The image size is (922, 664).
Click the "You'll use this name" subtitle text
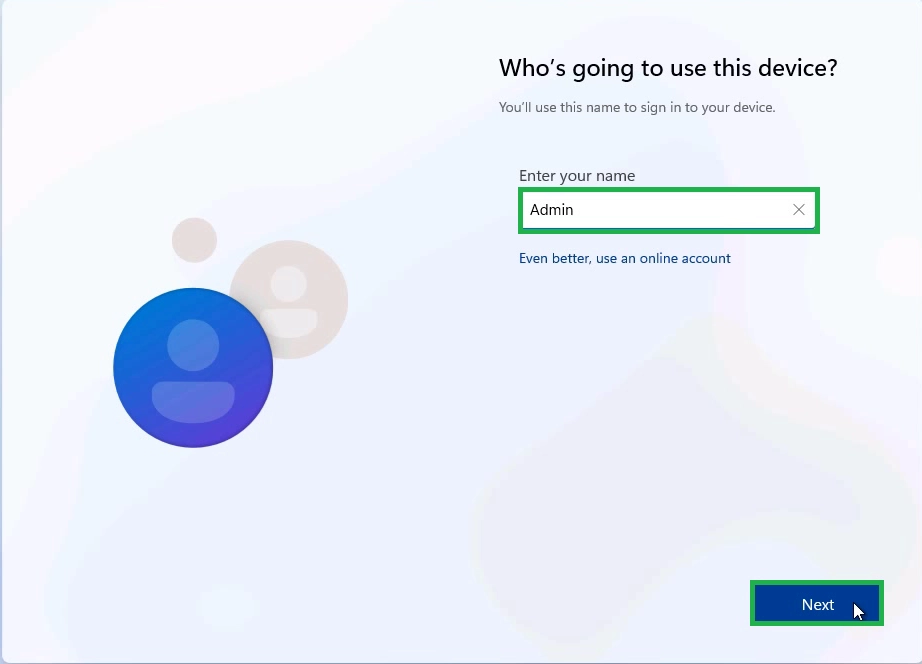636,107
